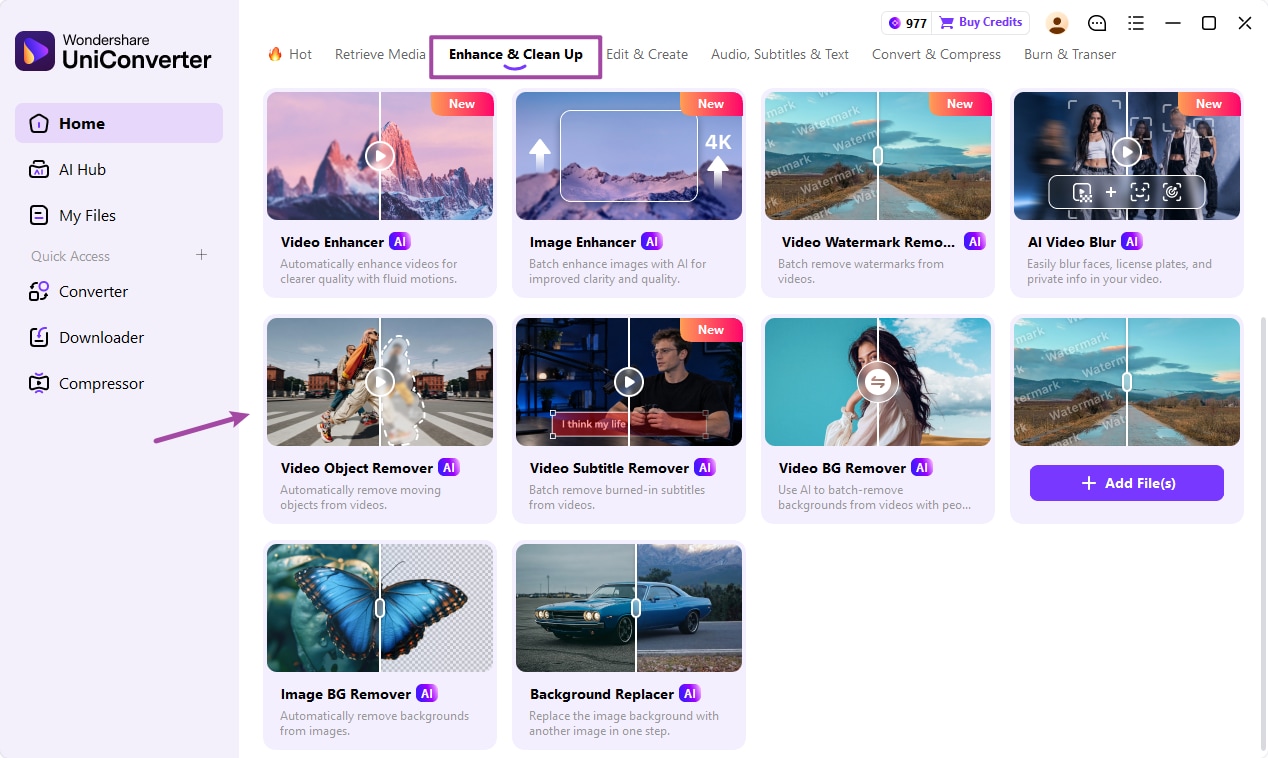1268x758 pixels.
Task: Open the Home sidebar item
Action: click(x=119, y=123)
